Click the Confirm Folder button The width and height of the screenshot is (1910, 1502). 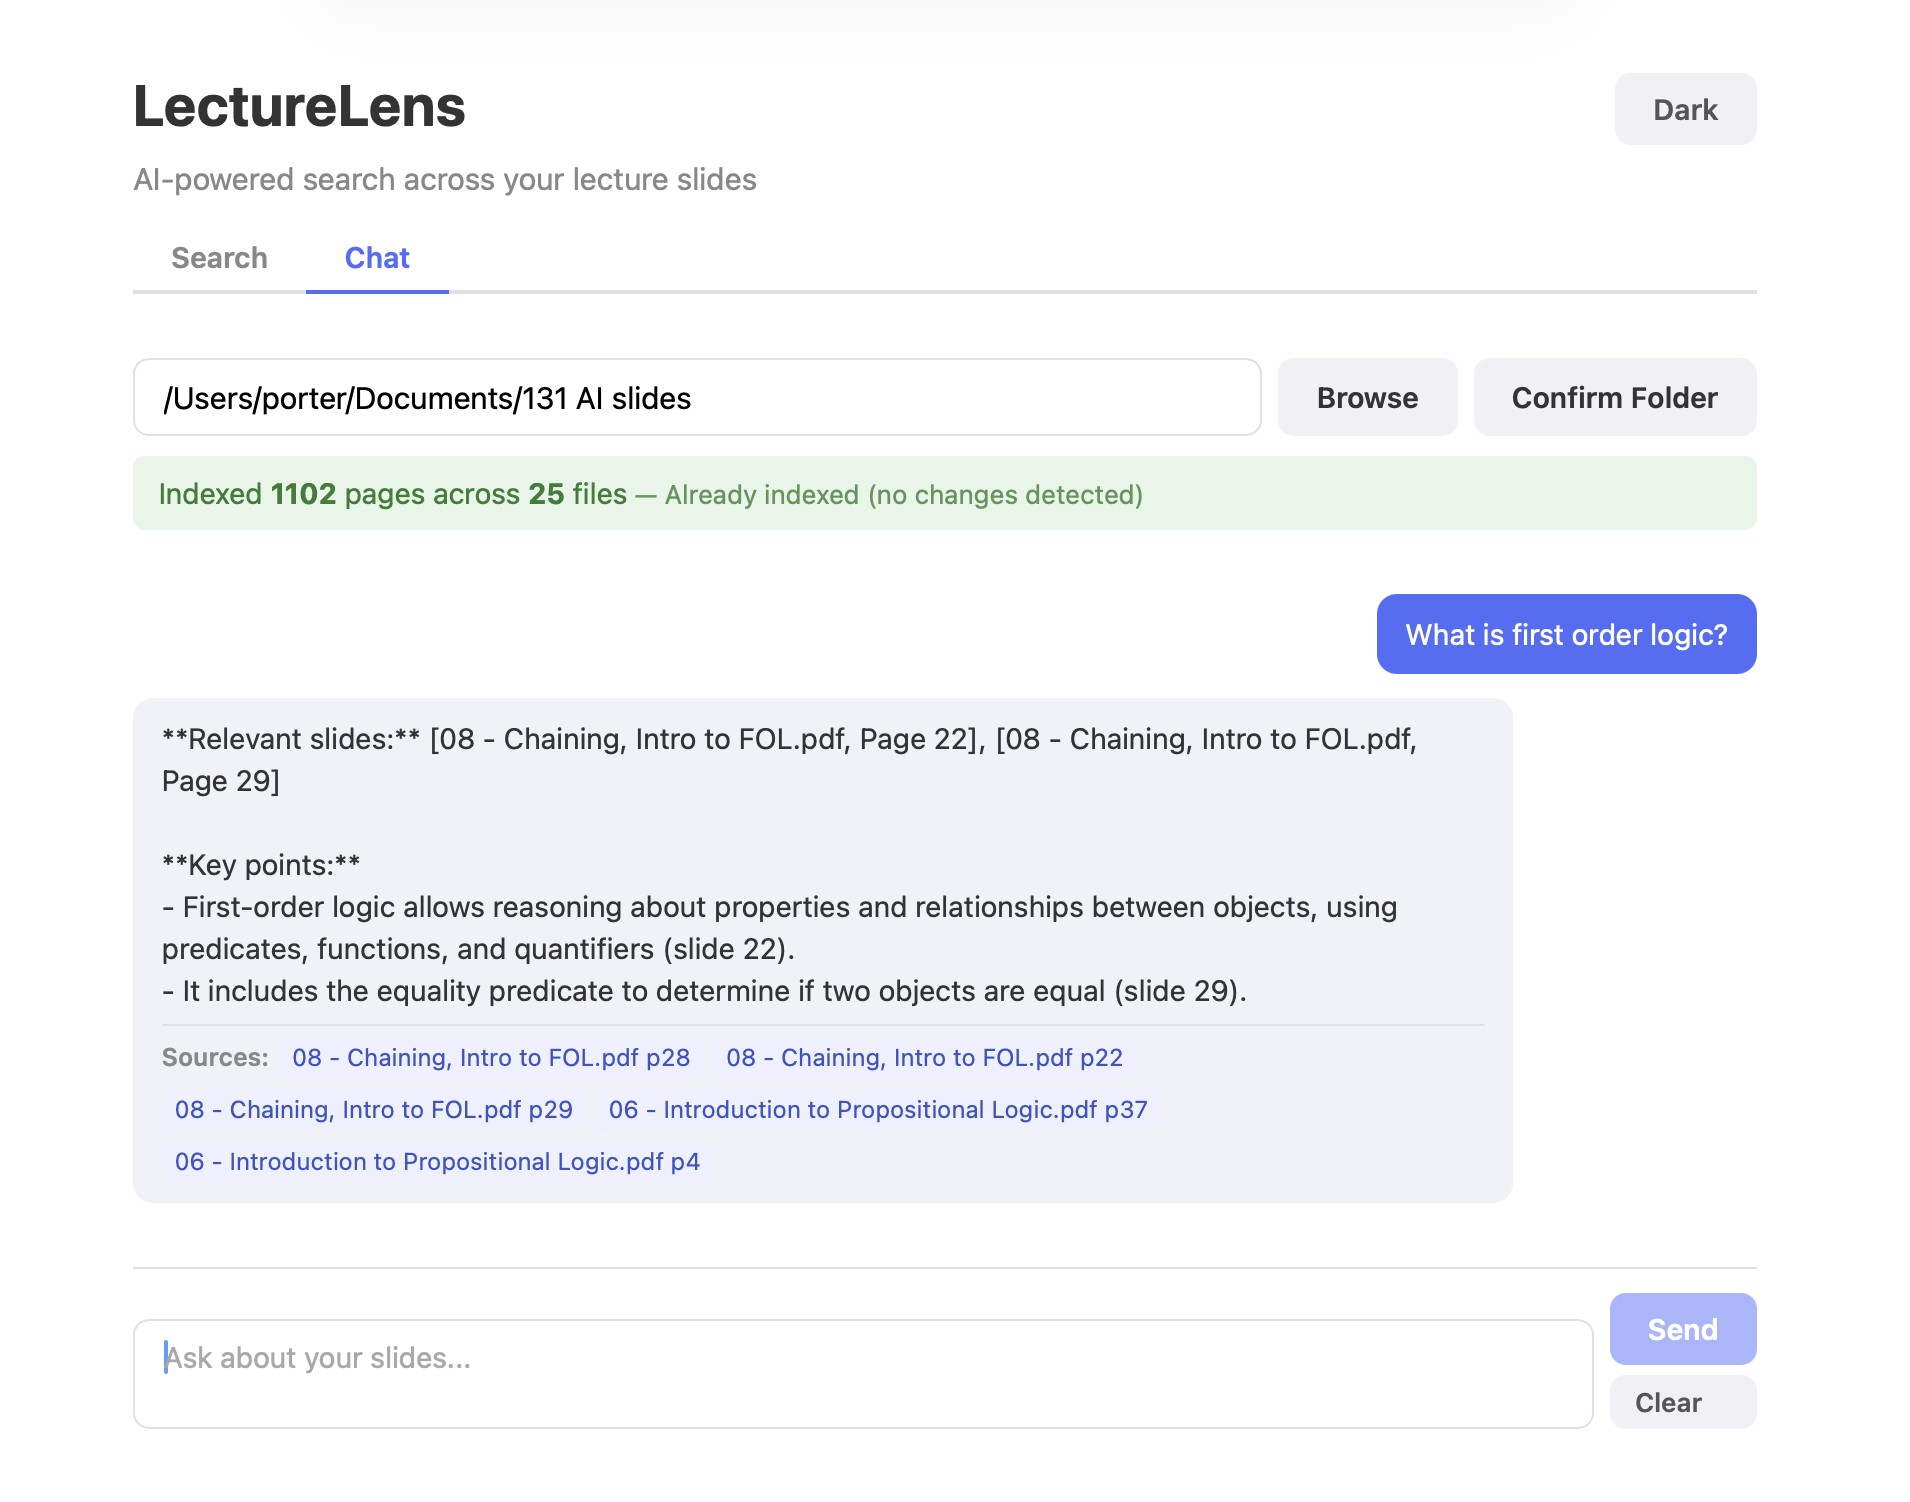click(x=1614, y=398)
